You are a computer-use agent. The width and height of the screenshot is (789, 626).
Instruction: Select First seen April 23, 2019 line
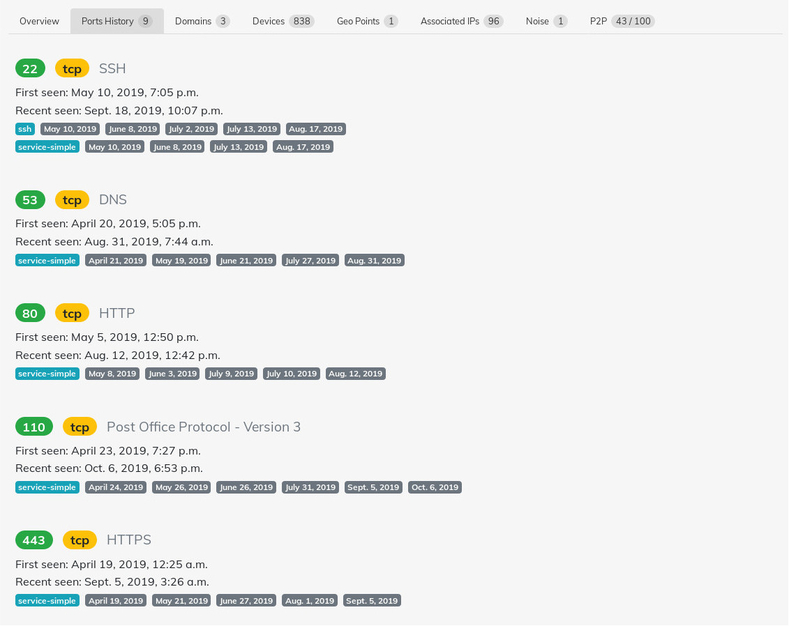coord(108,450)
